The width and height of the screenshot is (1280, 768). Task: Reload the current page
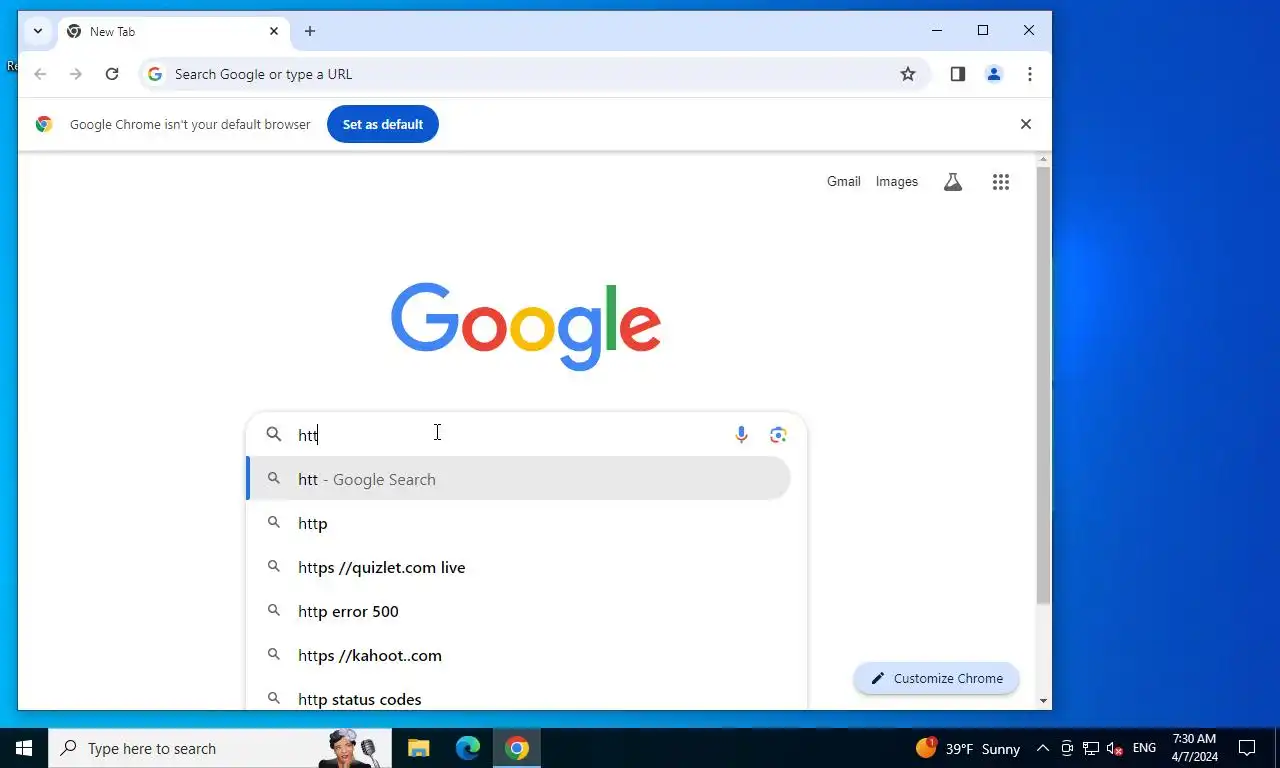point(112,74)
